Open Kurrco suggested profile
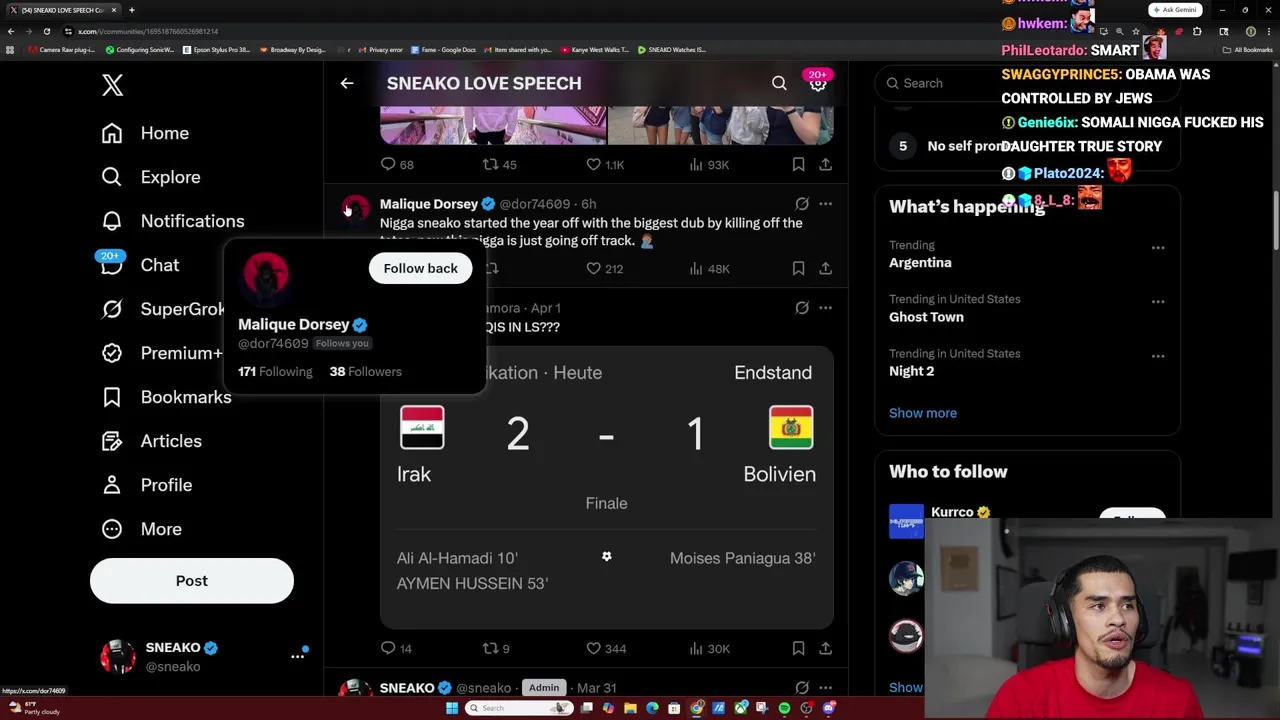 tap(952, 512)
